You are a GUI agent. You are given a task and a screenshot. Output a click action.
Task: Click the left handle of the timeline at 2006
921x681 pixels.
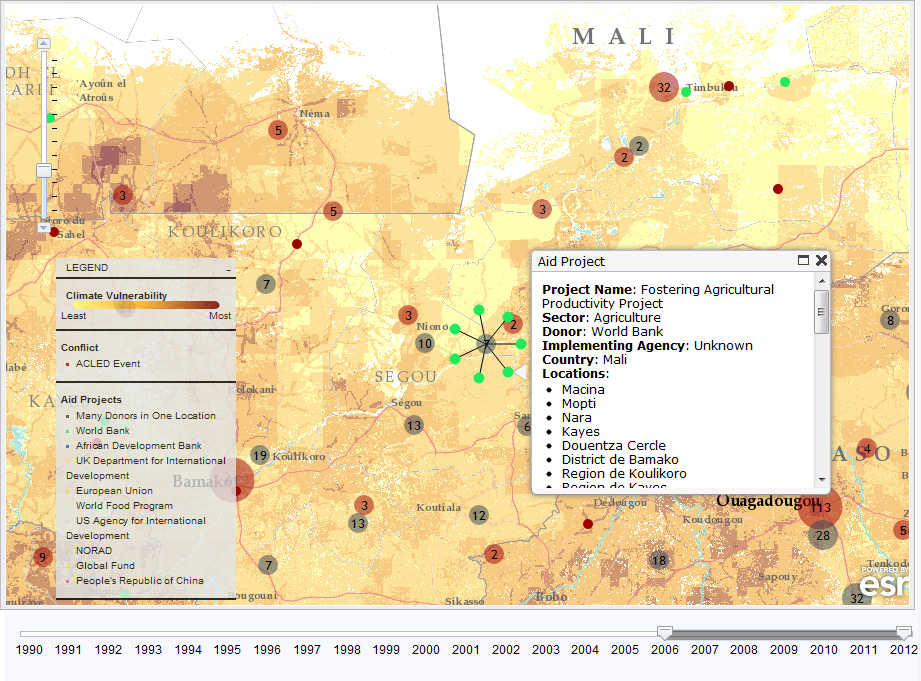coord(664,632)
